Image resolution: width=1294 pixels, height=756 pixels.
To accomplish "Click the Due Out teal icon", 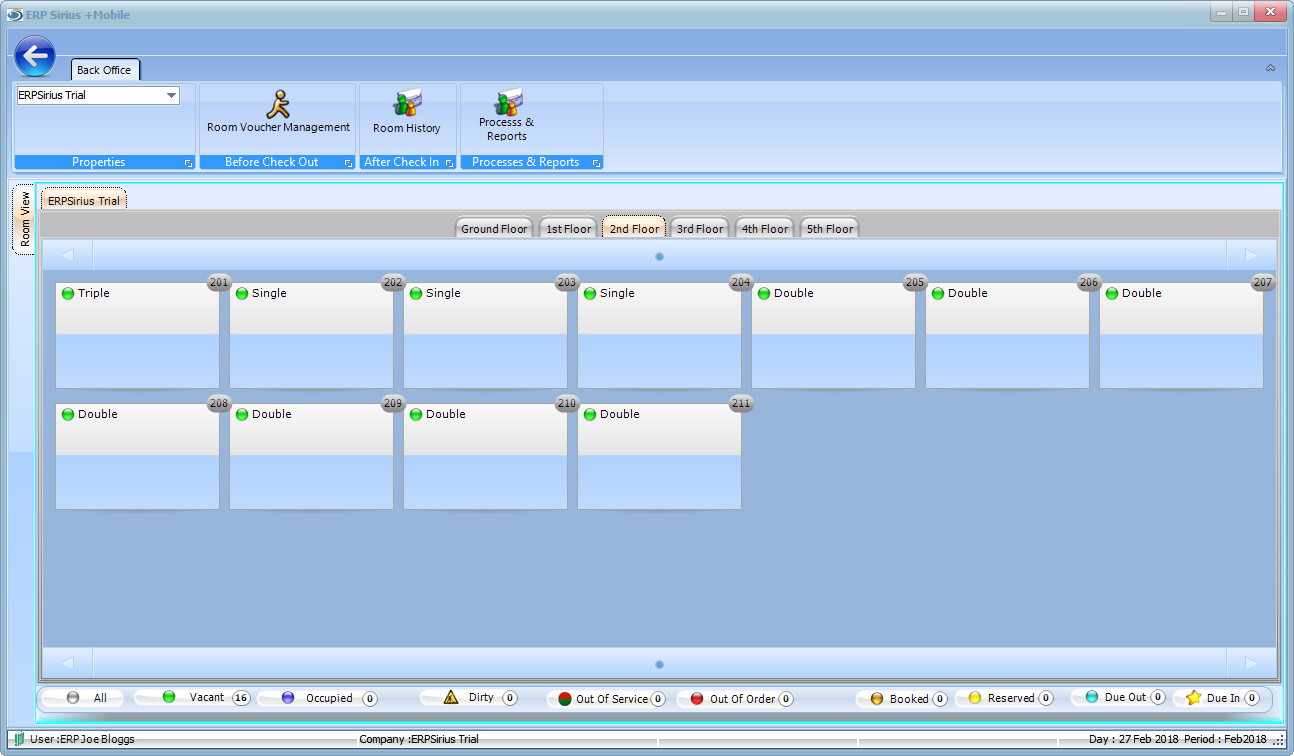I will tap(1092, 697).
